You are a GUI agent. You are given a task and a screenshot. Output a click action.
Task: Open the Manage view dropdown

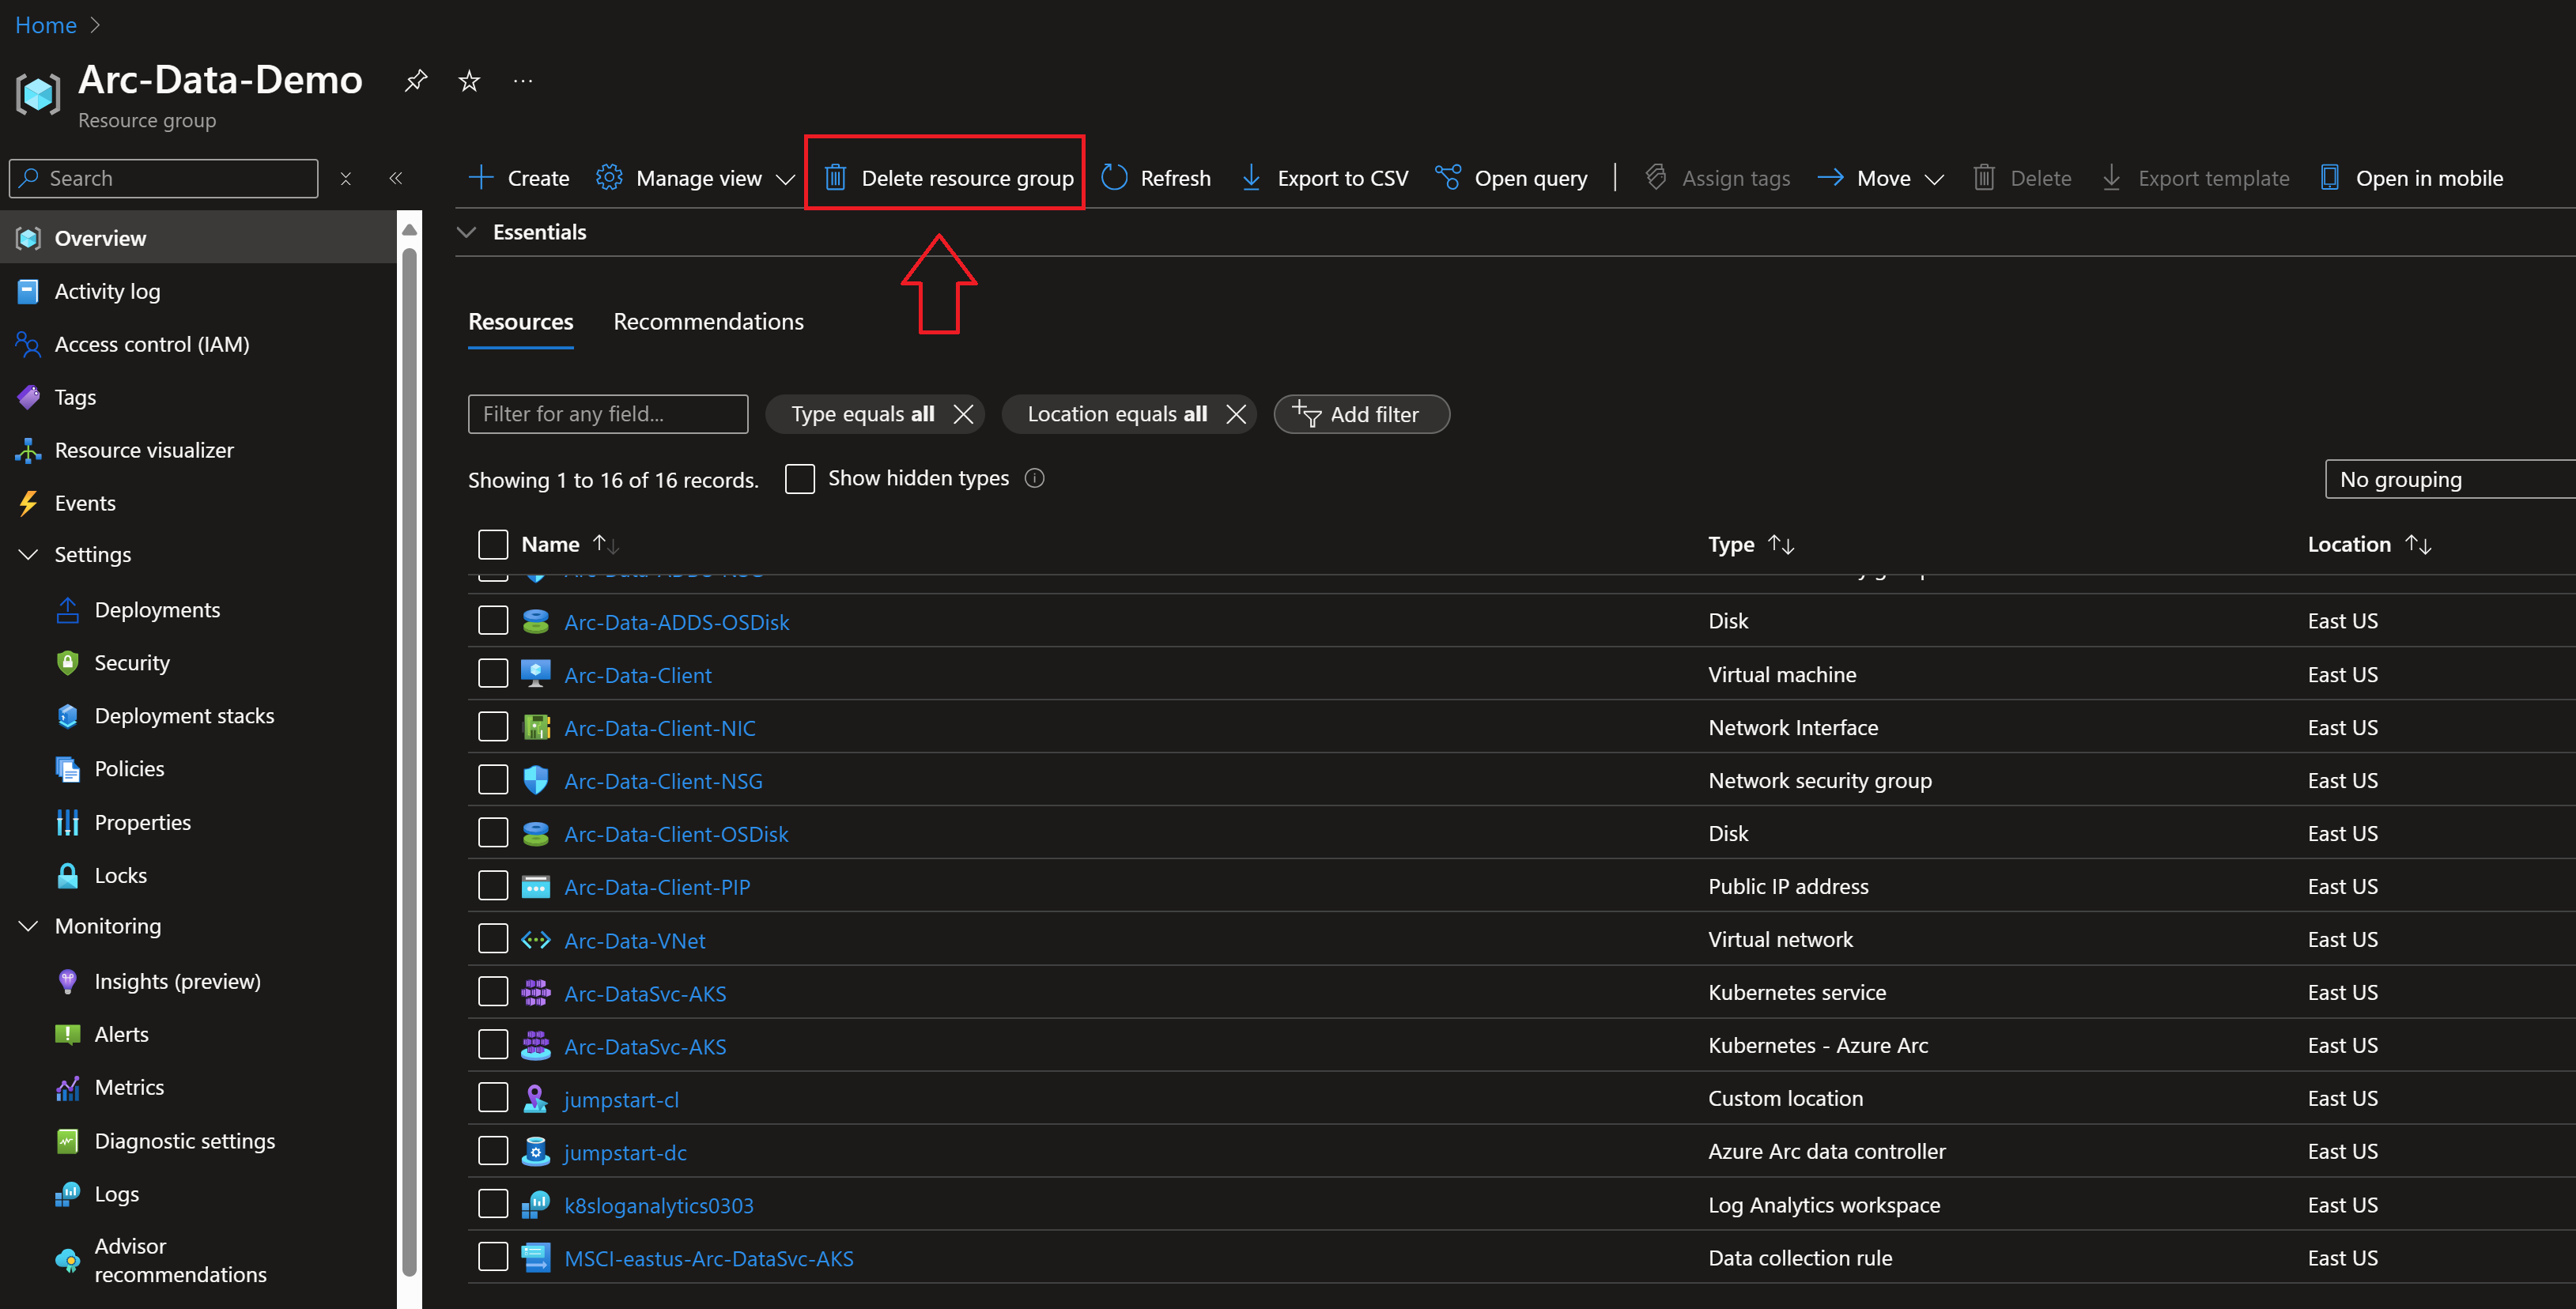pyautogui.click(x=696, y=178)
